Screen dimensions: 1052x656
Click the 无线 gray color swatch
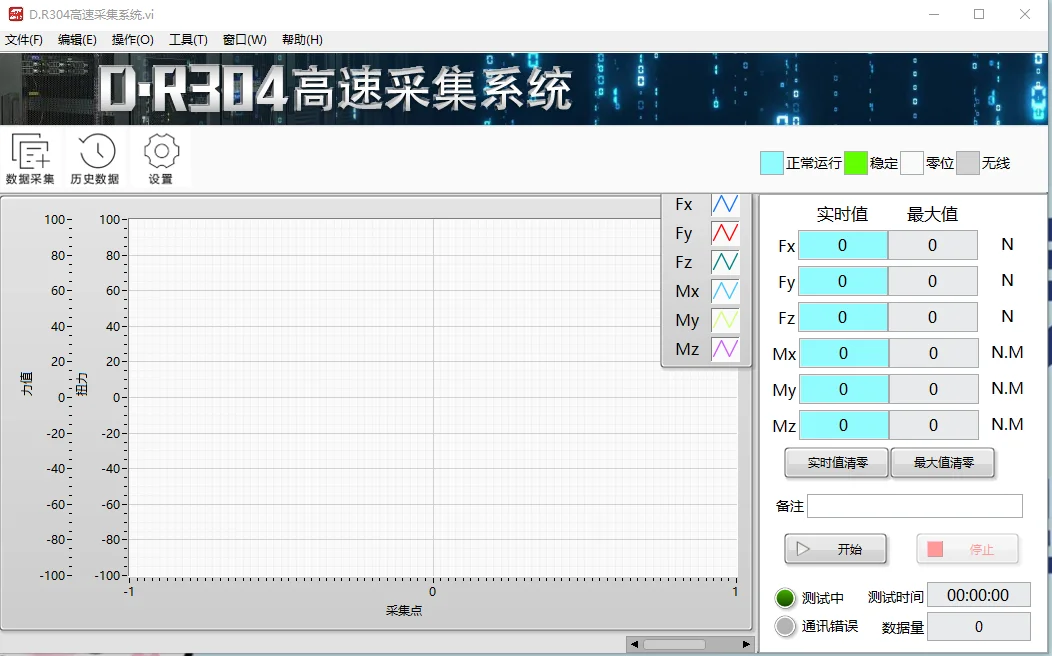point(967,163)
